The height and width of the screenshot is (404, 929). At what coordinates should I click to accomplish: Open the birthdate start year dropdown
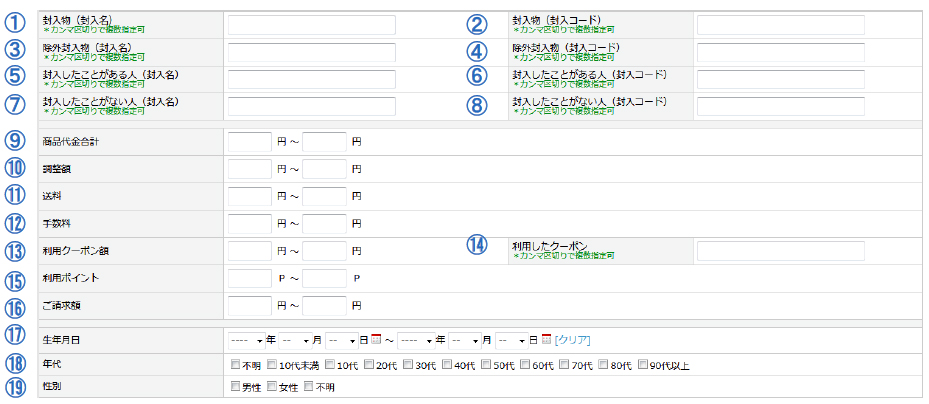246,340
